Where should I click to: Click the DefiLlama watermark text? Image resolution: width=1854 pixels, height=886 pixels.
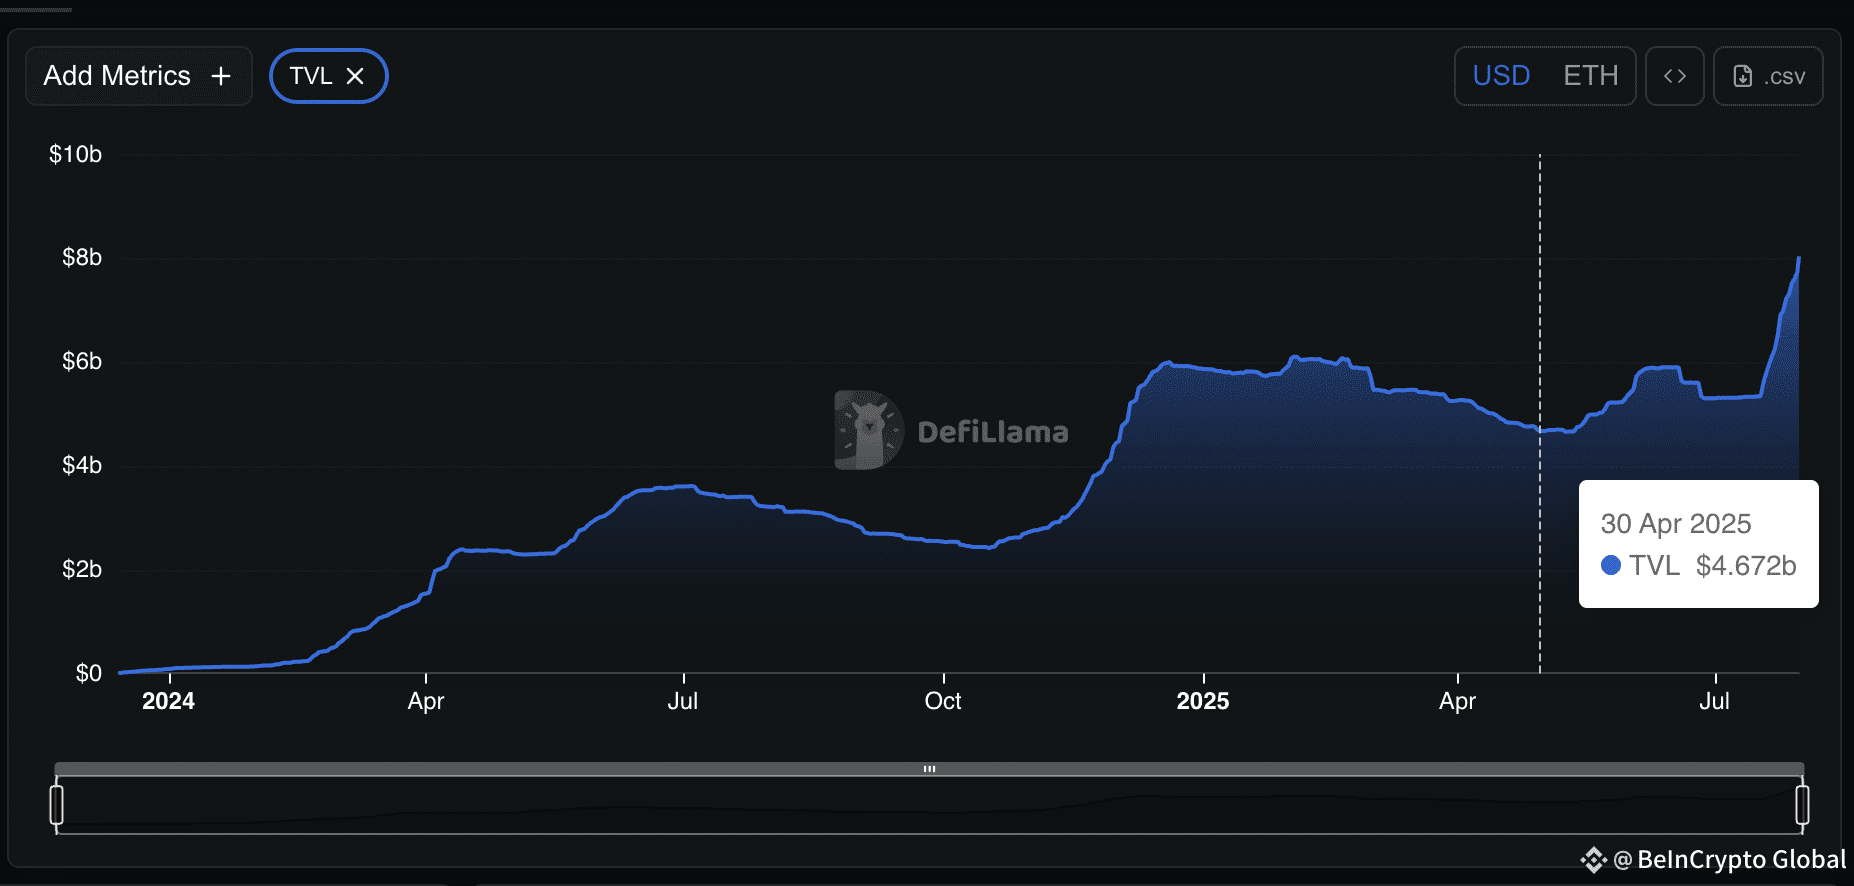pos(993,432)
